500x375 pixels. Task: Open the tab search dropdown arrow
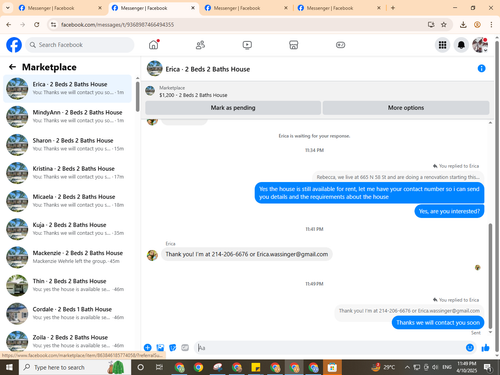click(x=8, y=8)
